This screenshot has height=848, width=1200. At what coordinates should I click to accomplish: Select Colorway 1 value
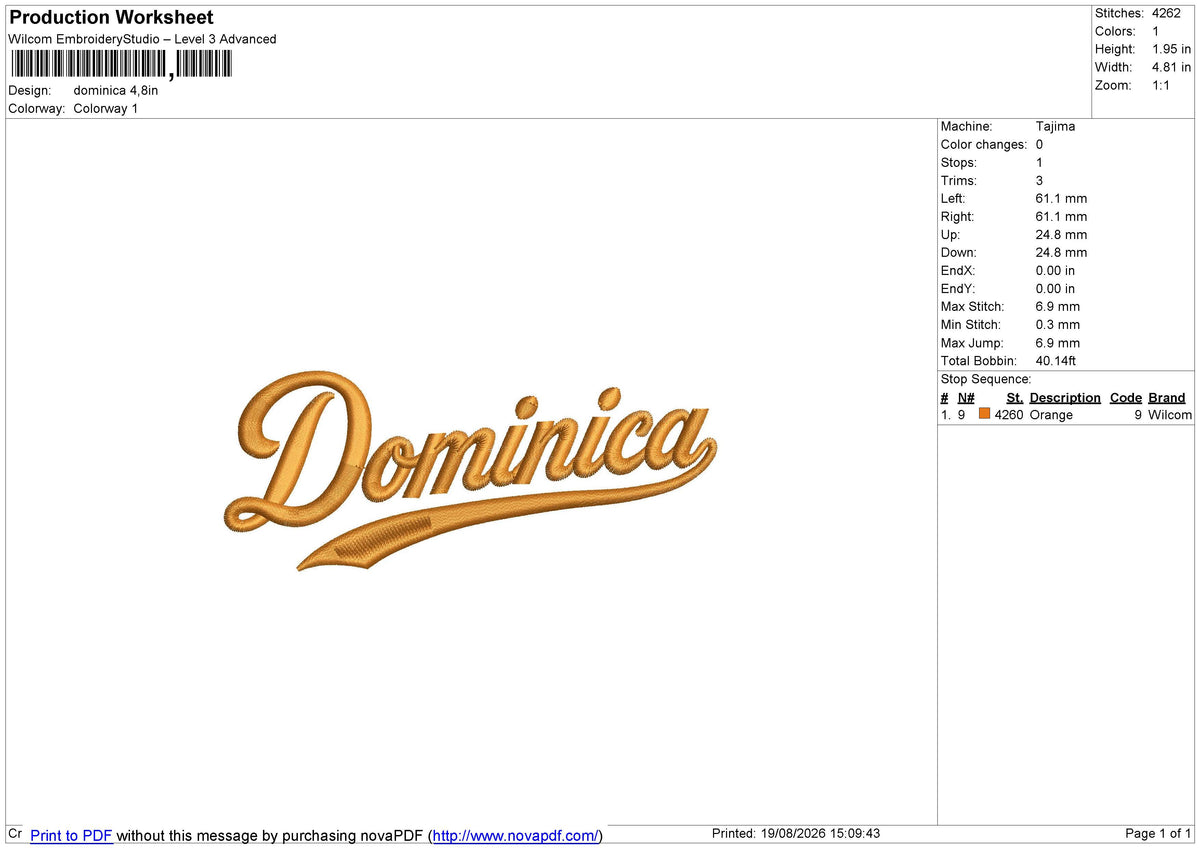point(106,108)
